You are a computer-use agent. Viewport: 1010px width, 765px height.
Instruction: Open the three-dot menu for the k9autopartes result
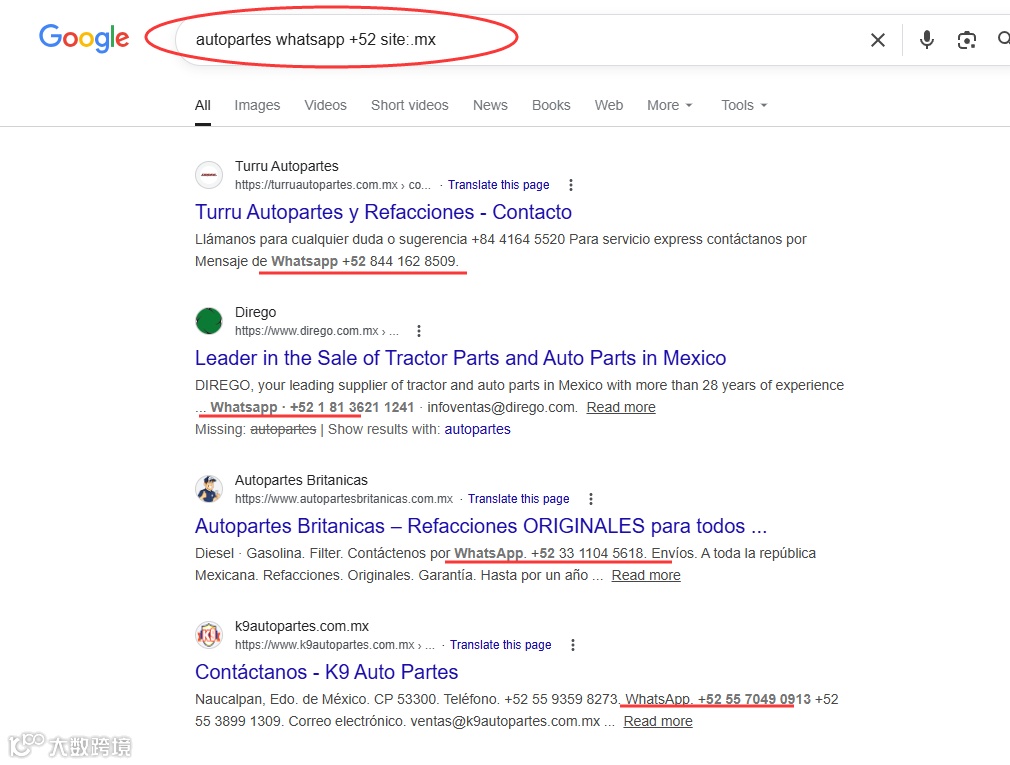pos(573,645)
